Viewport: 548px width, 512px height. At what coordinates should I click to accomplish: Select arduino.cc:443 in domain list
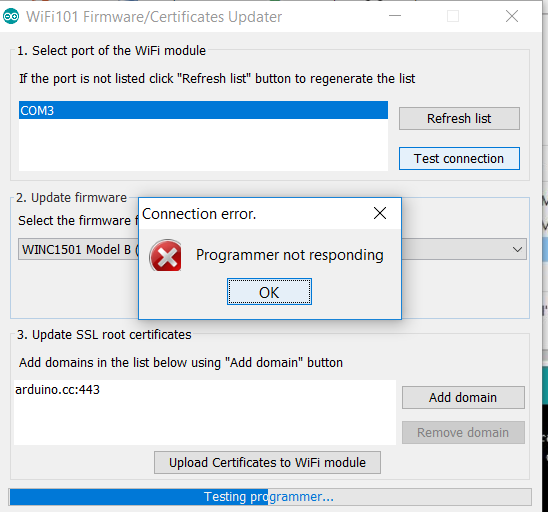pos(57,389)
